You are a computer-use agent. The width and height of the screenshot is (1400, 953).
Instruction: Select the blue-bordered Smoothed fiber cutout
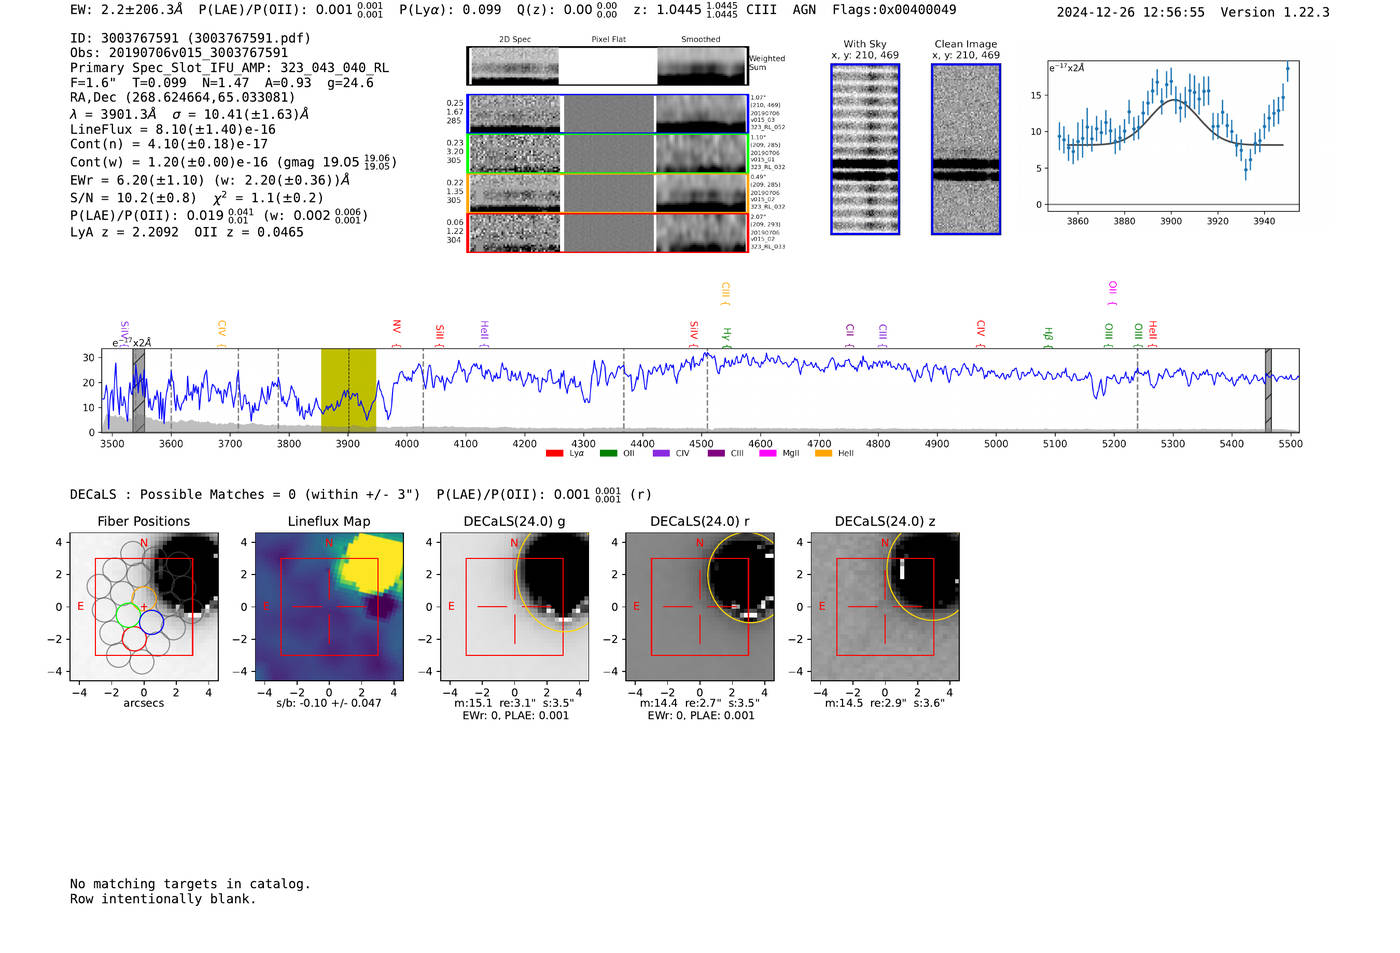coord(702,114)
